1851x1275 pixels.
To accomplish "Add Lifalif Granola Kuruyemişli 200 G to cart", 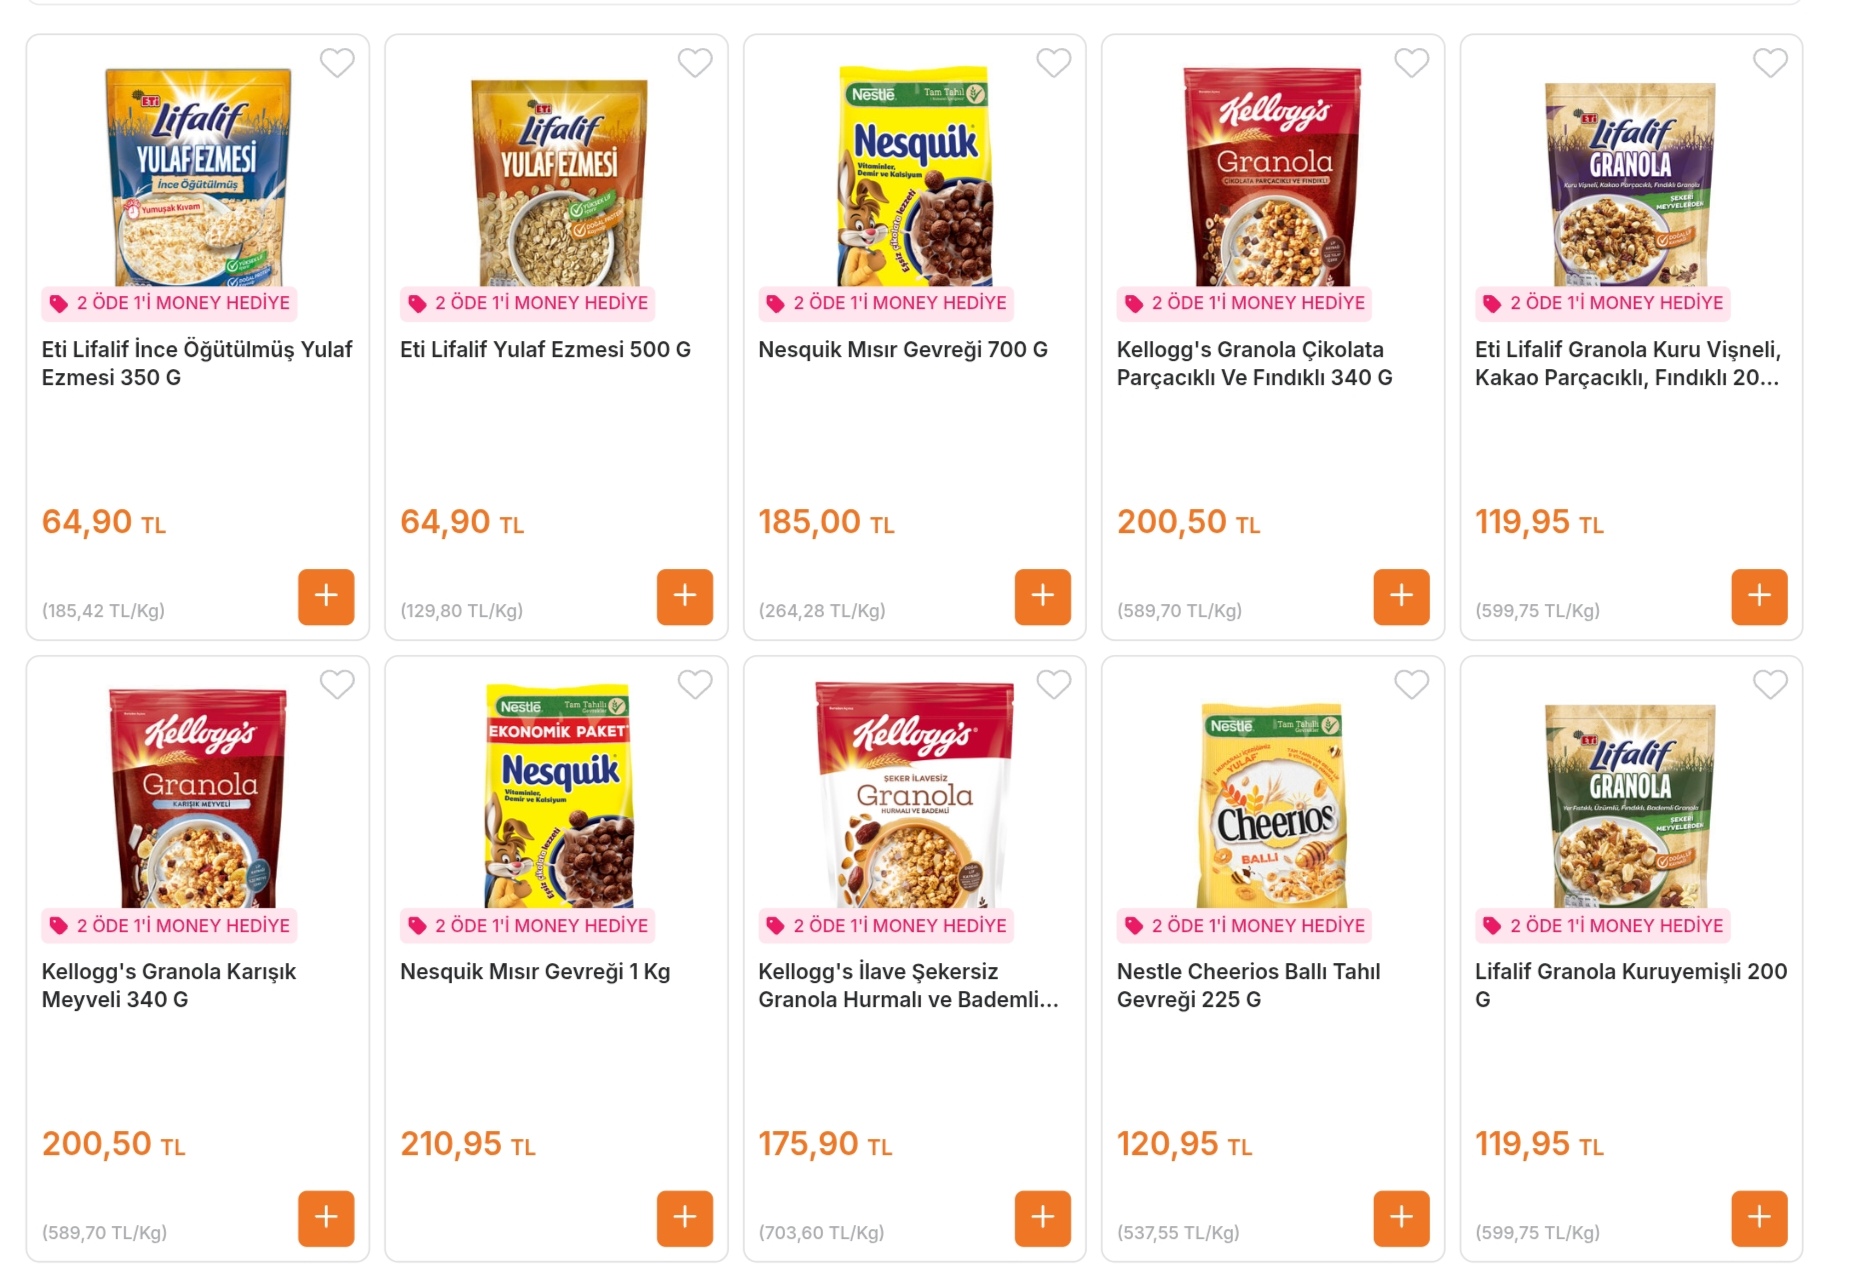I will click(1759, 1218).
